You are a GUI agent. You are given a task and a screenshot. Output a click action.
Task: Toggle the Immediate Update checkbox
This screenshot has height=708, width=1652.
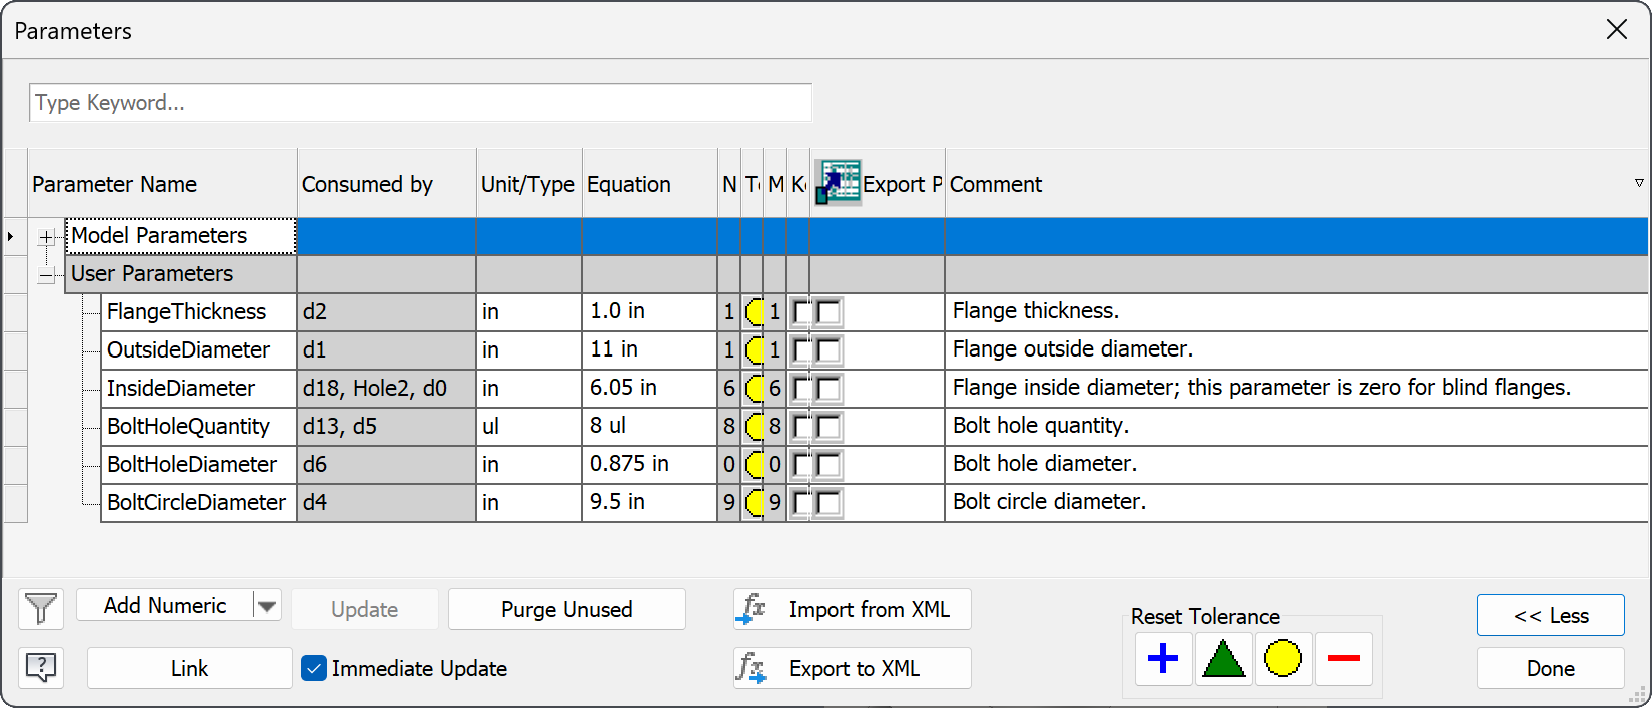pos(314,668)
